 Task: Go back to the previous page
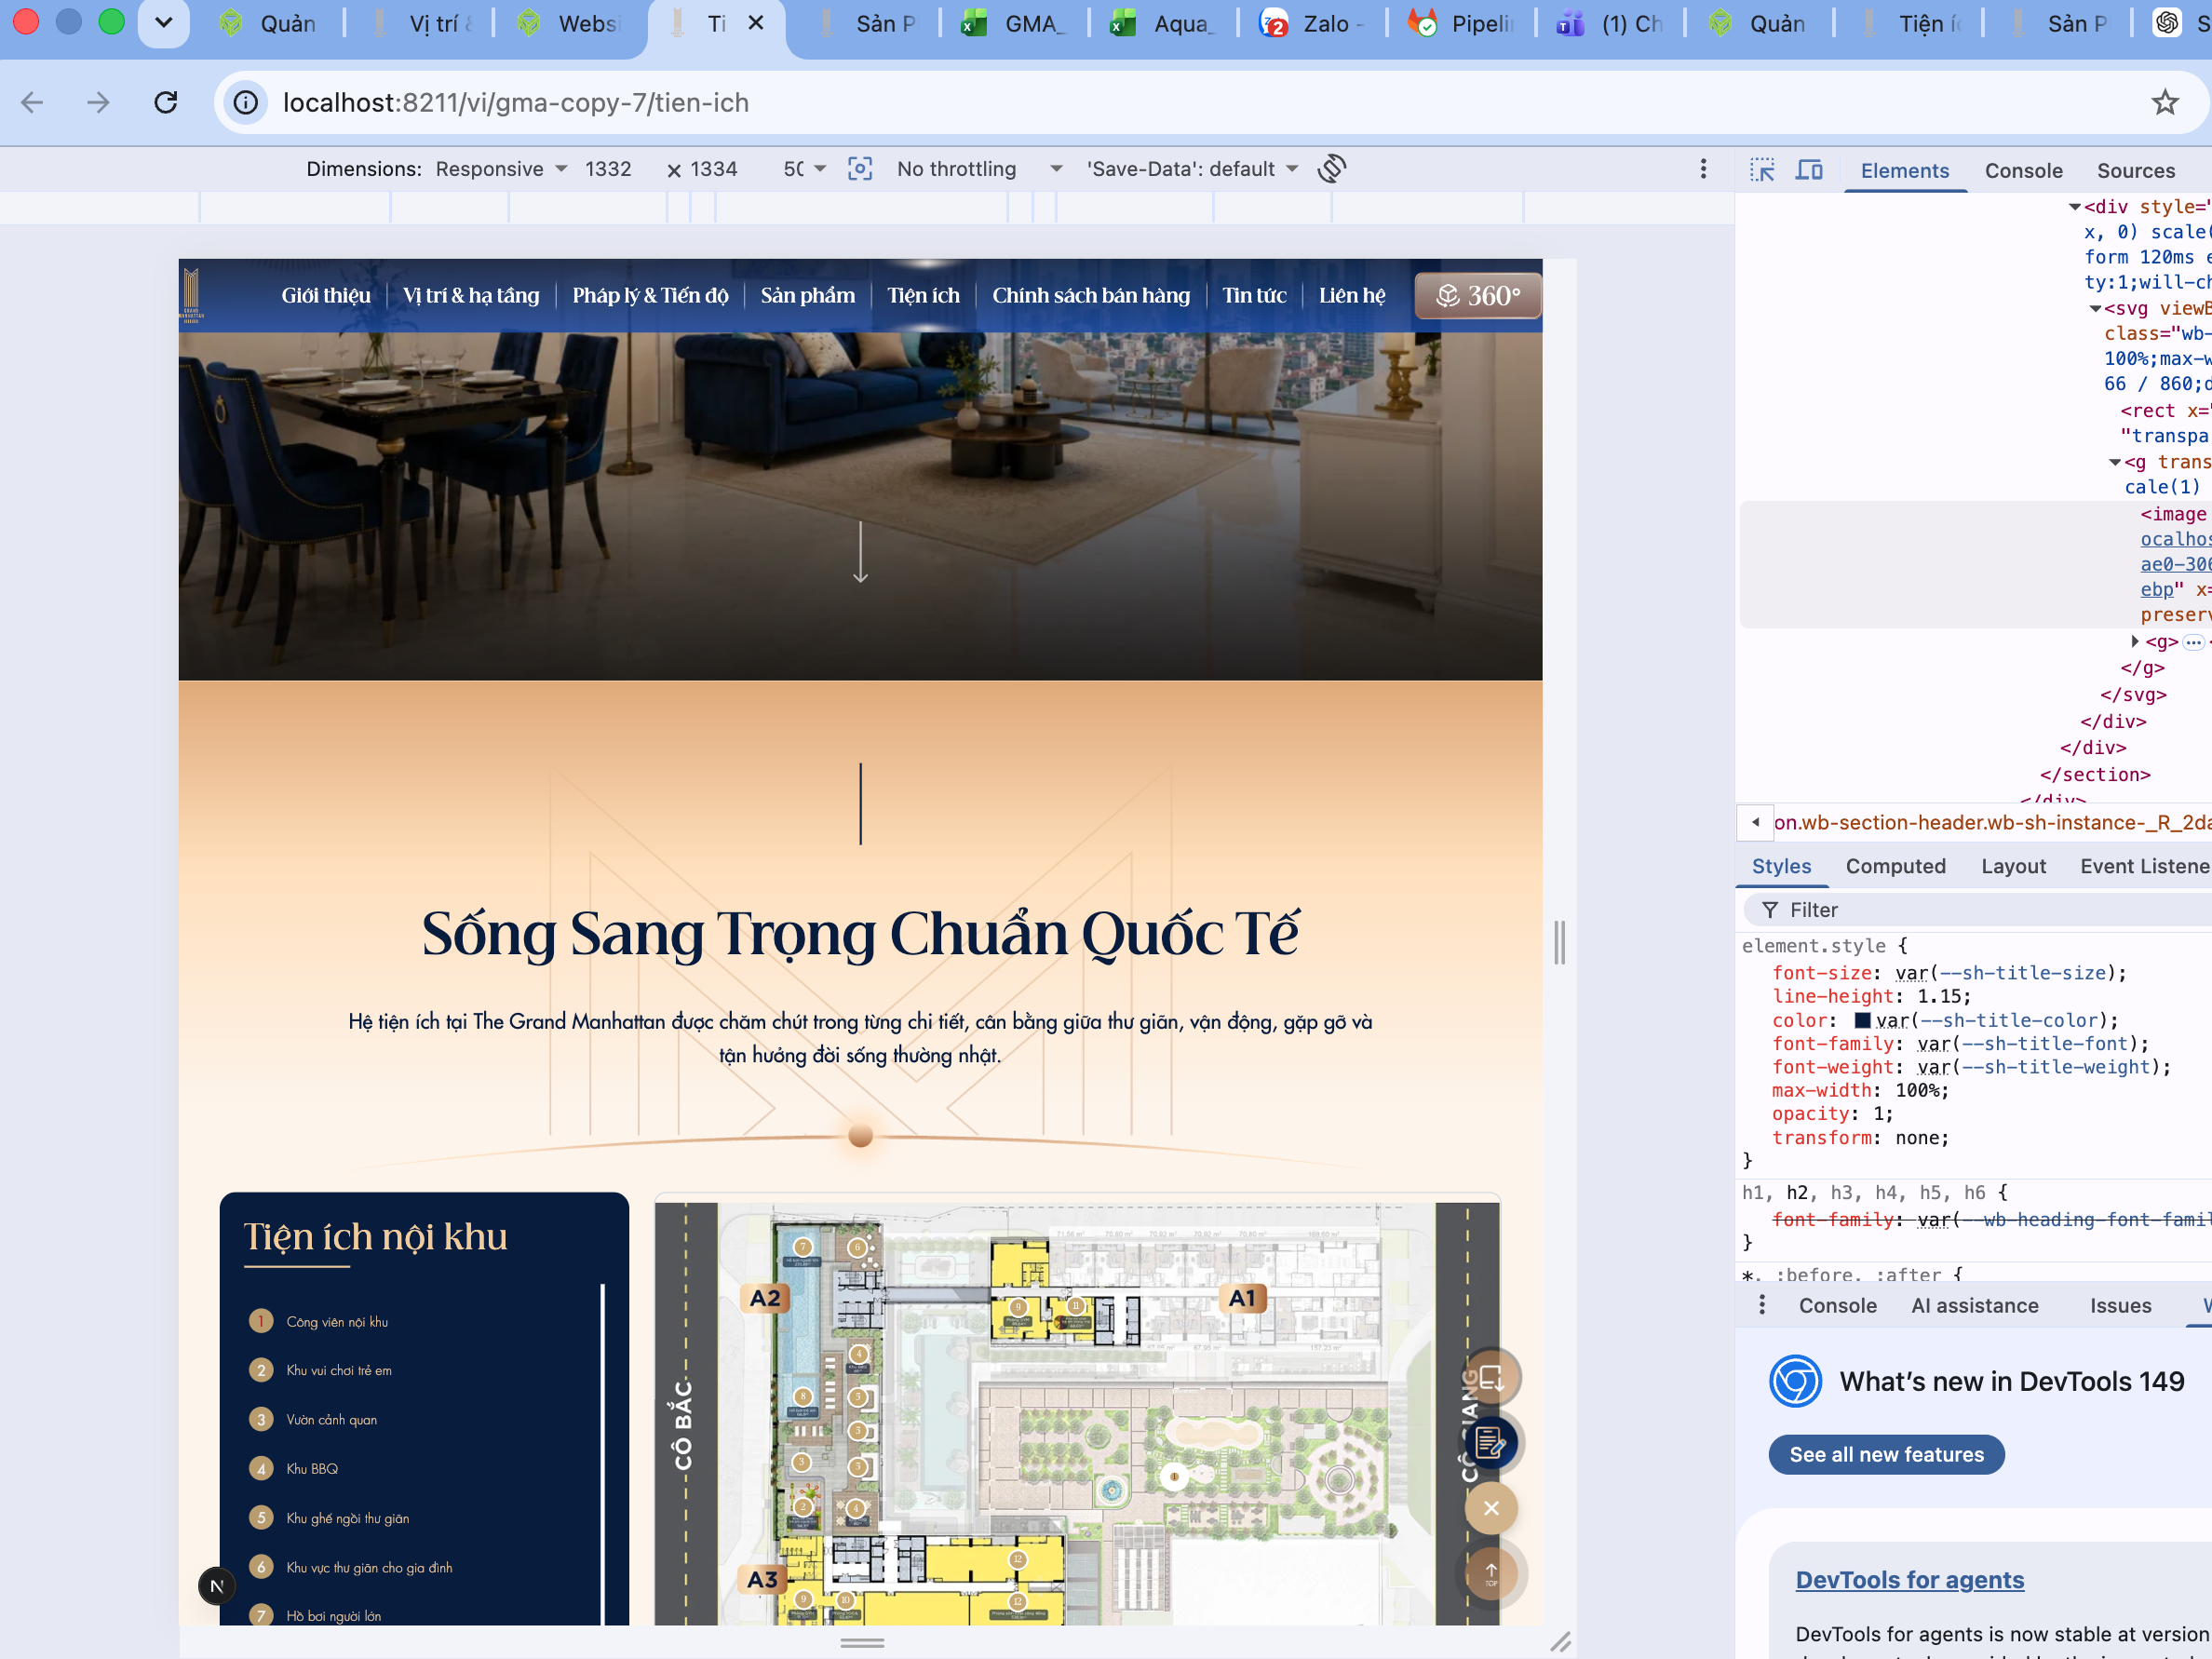[x=32, y=102]
